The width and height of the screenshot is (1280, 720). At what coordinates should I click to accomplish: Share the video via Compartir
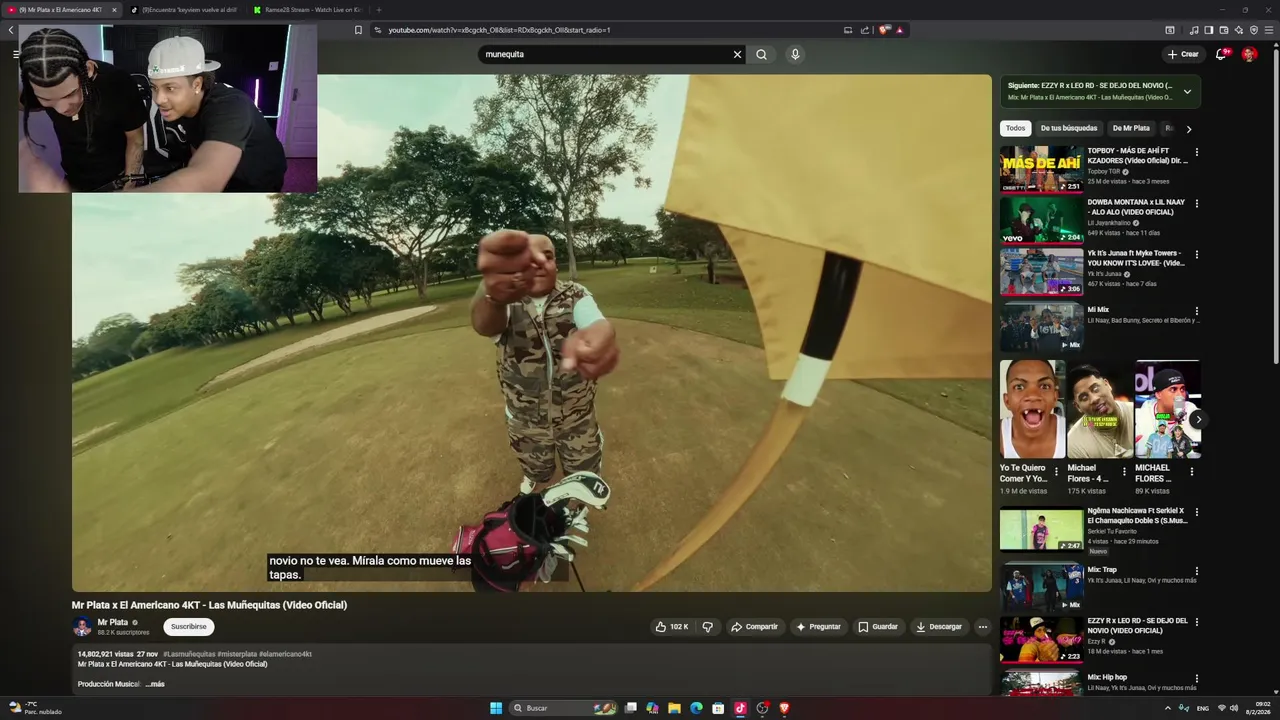pos(754,627)
